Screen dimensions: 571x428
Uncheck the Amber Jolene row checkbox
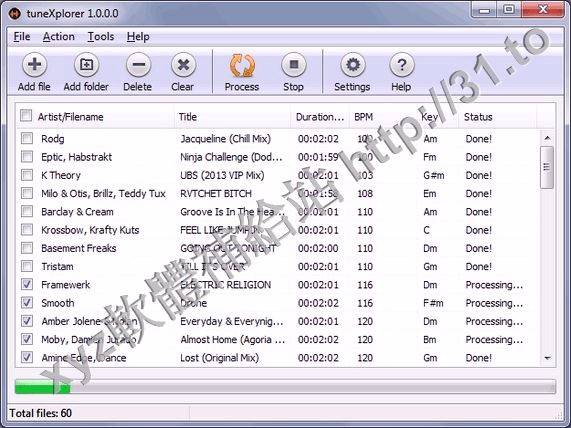coord(27,321)
